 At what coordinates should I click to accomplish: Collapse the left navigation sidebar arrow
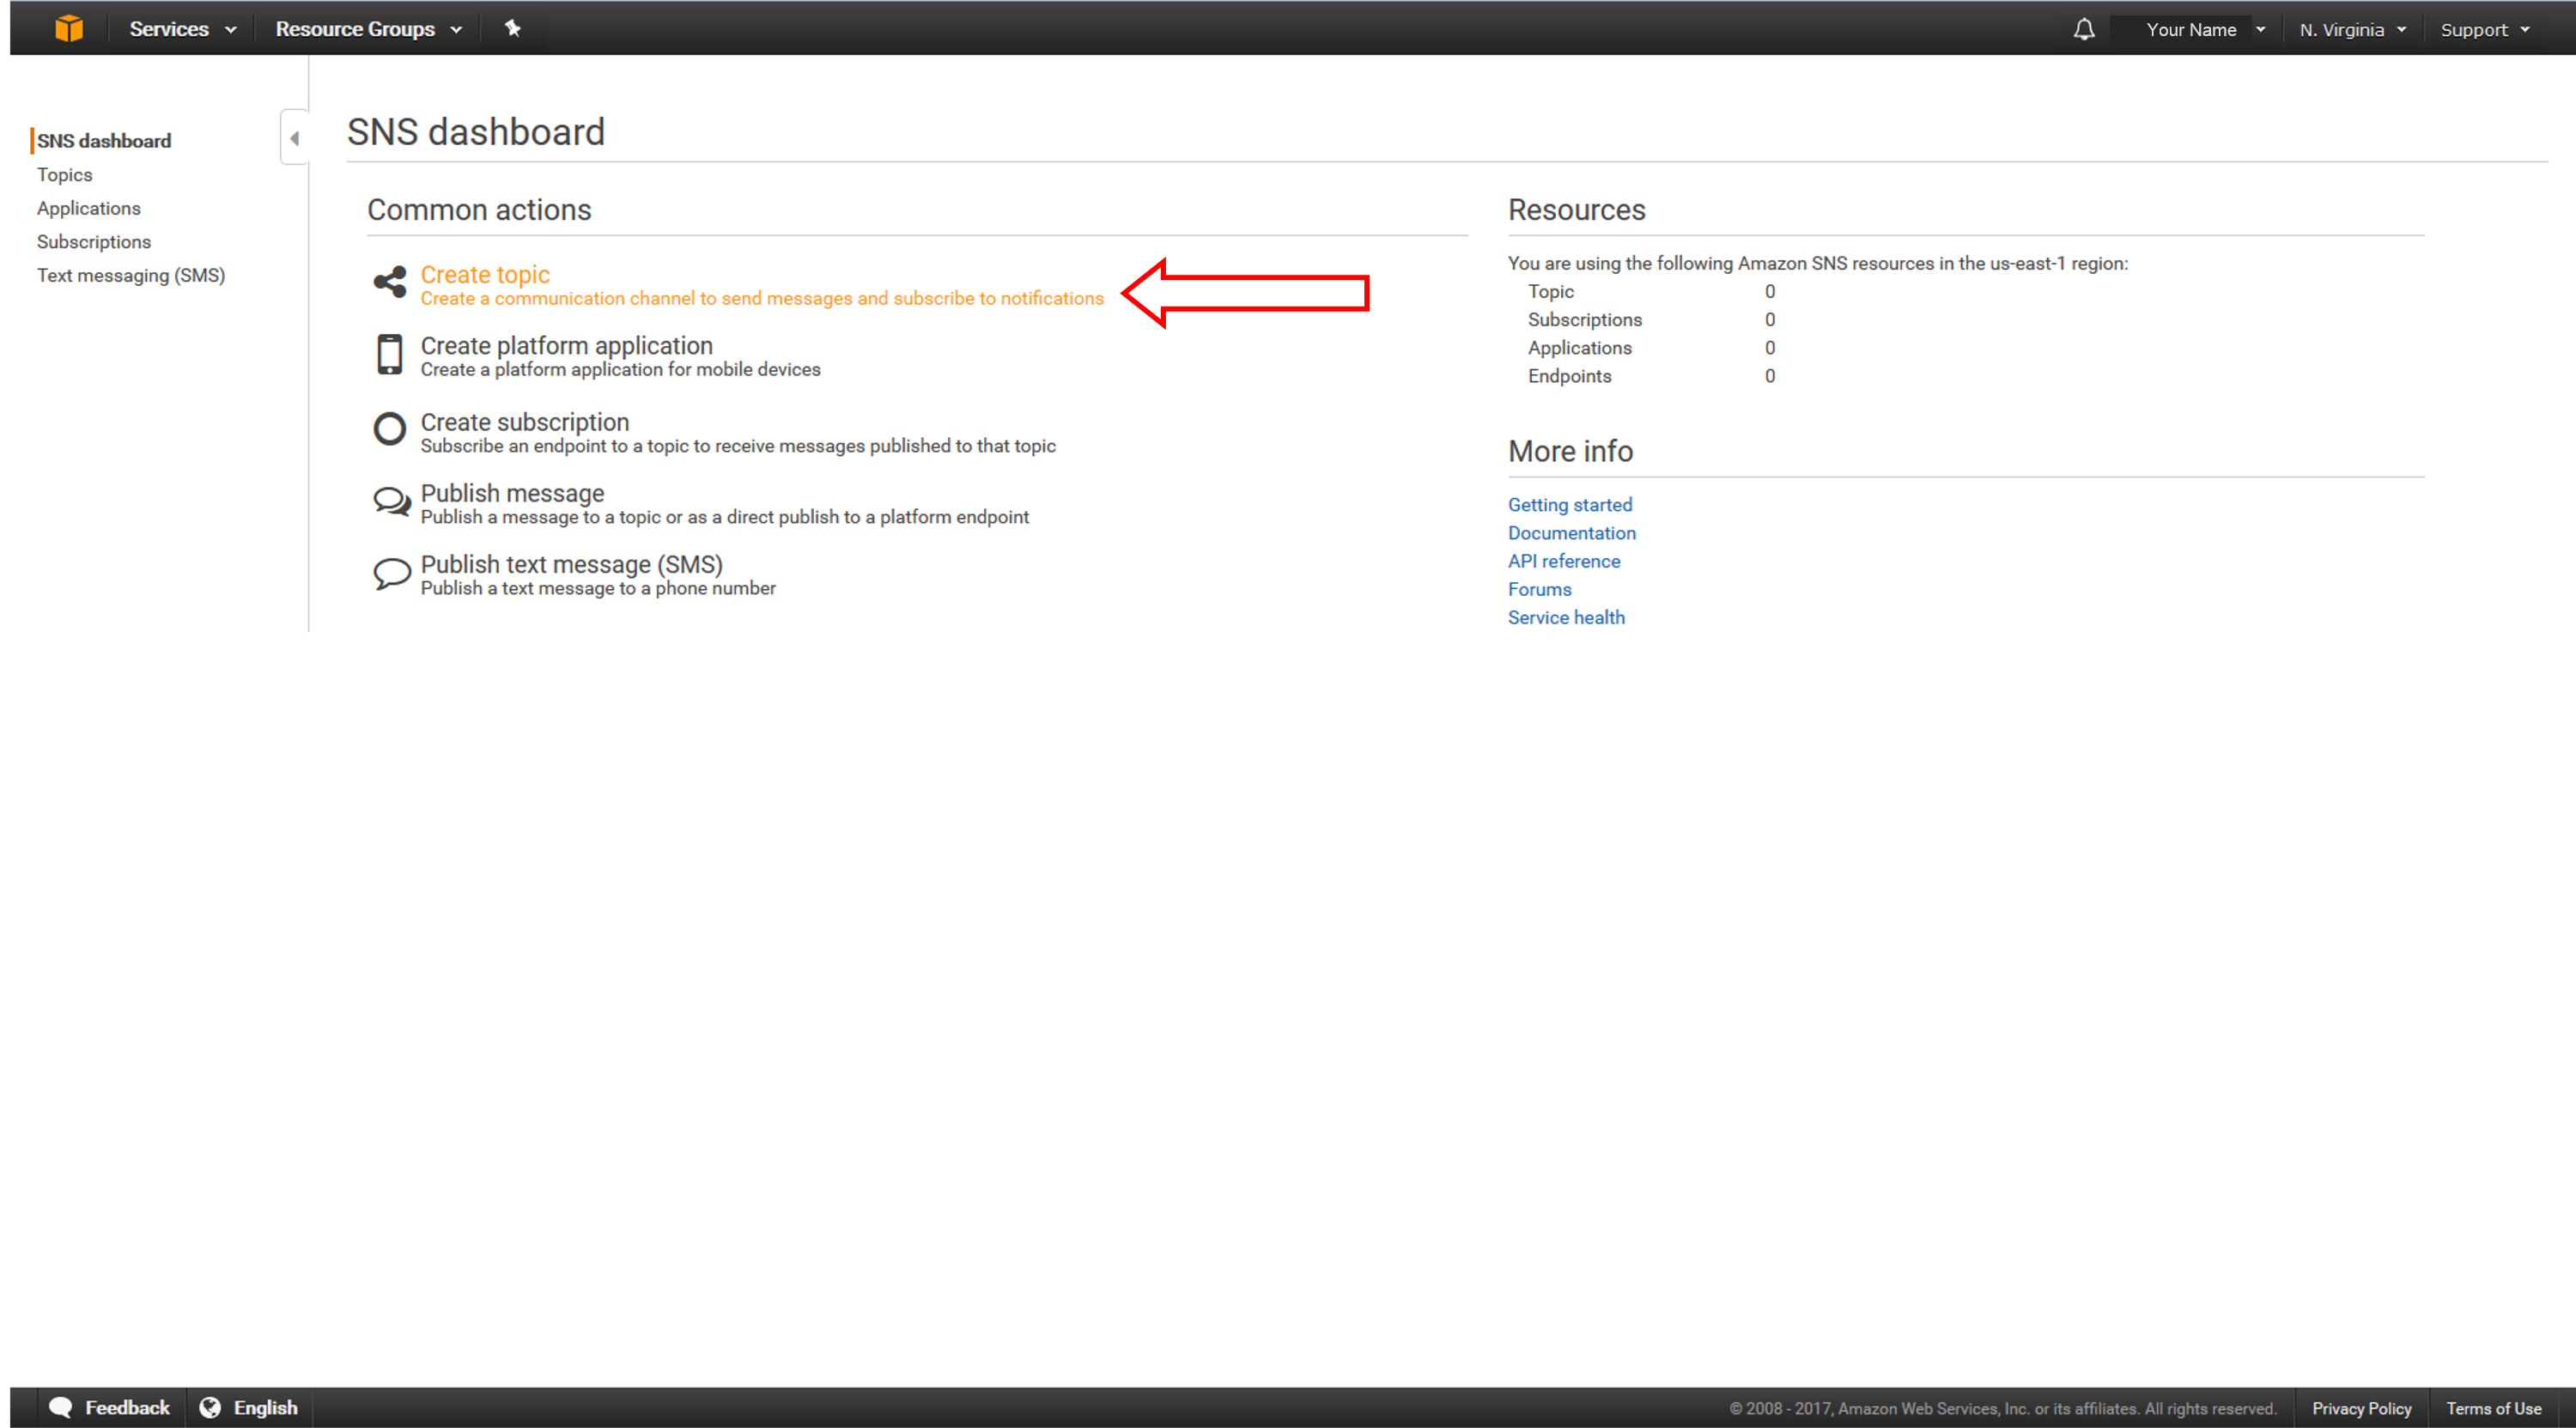(295, 138)
